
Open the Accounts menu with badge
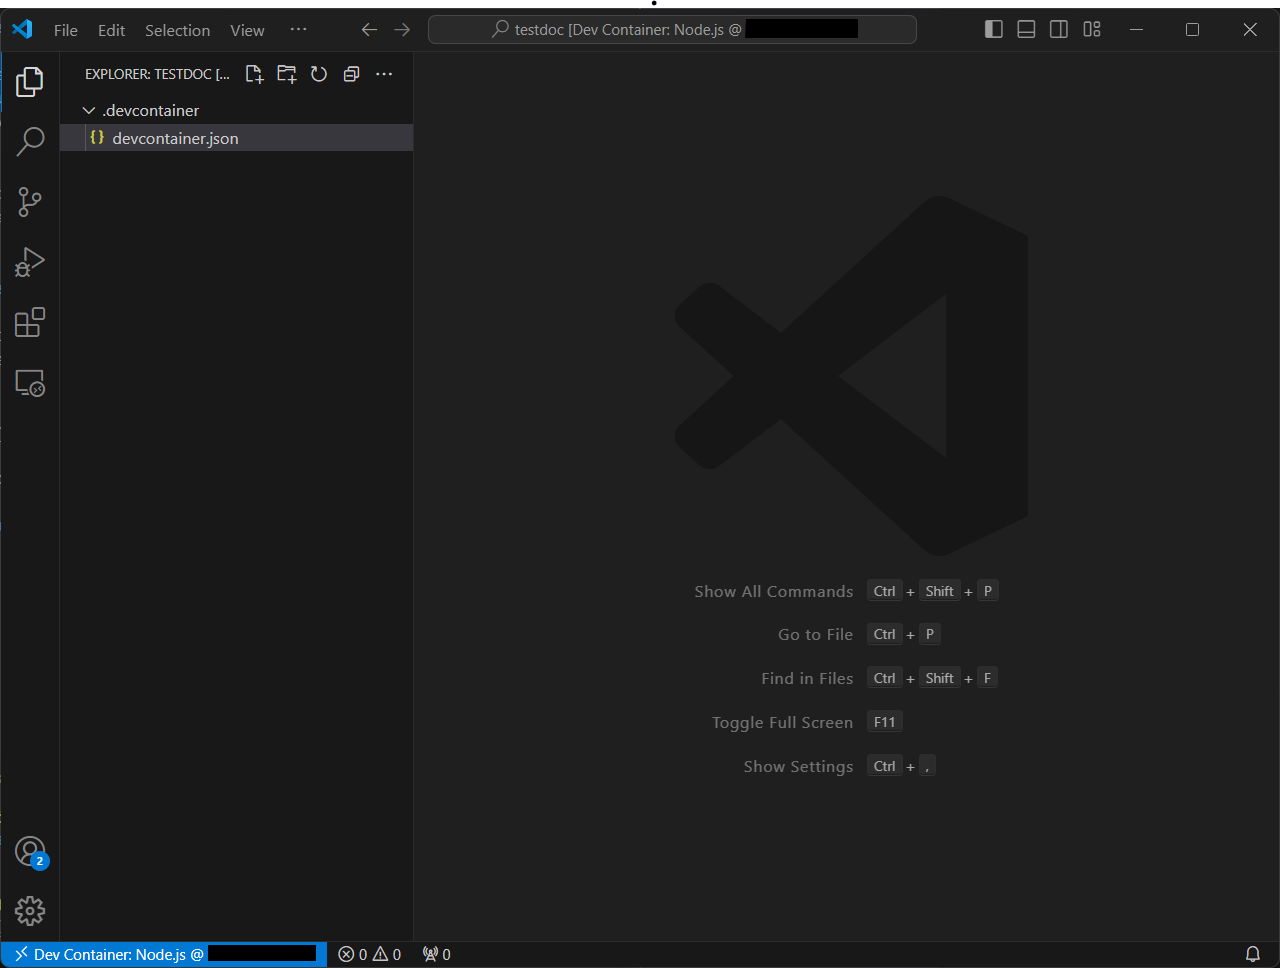31,852
